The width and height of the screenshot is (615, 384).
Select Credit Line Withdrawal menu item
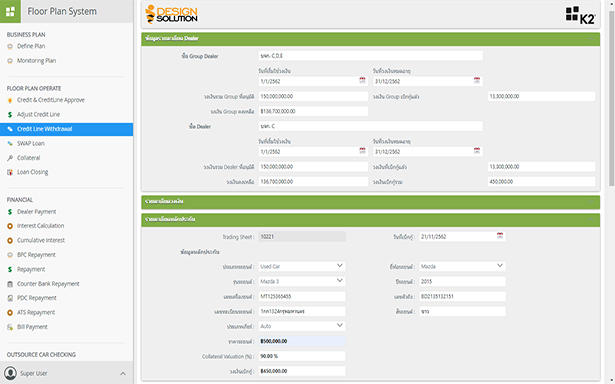click(x=66, y=129)
